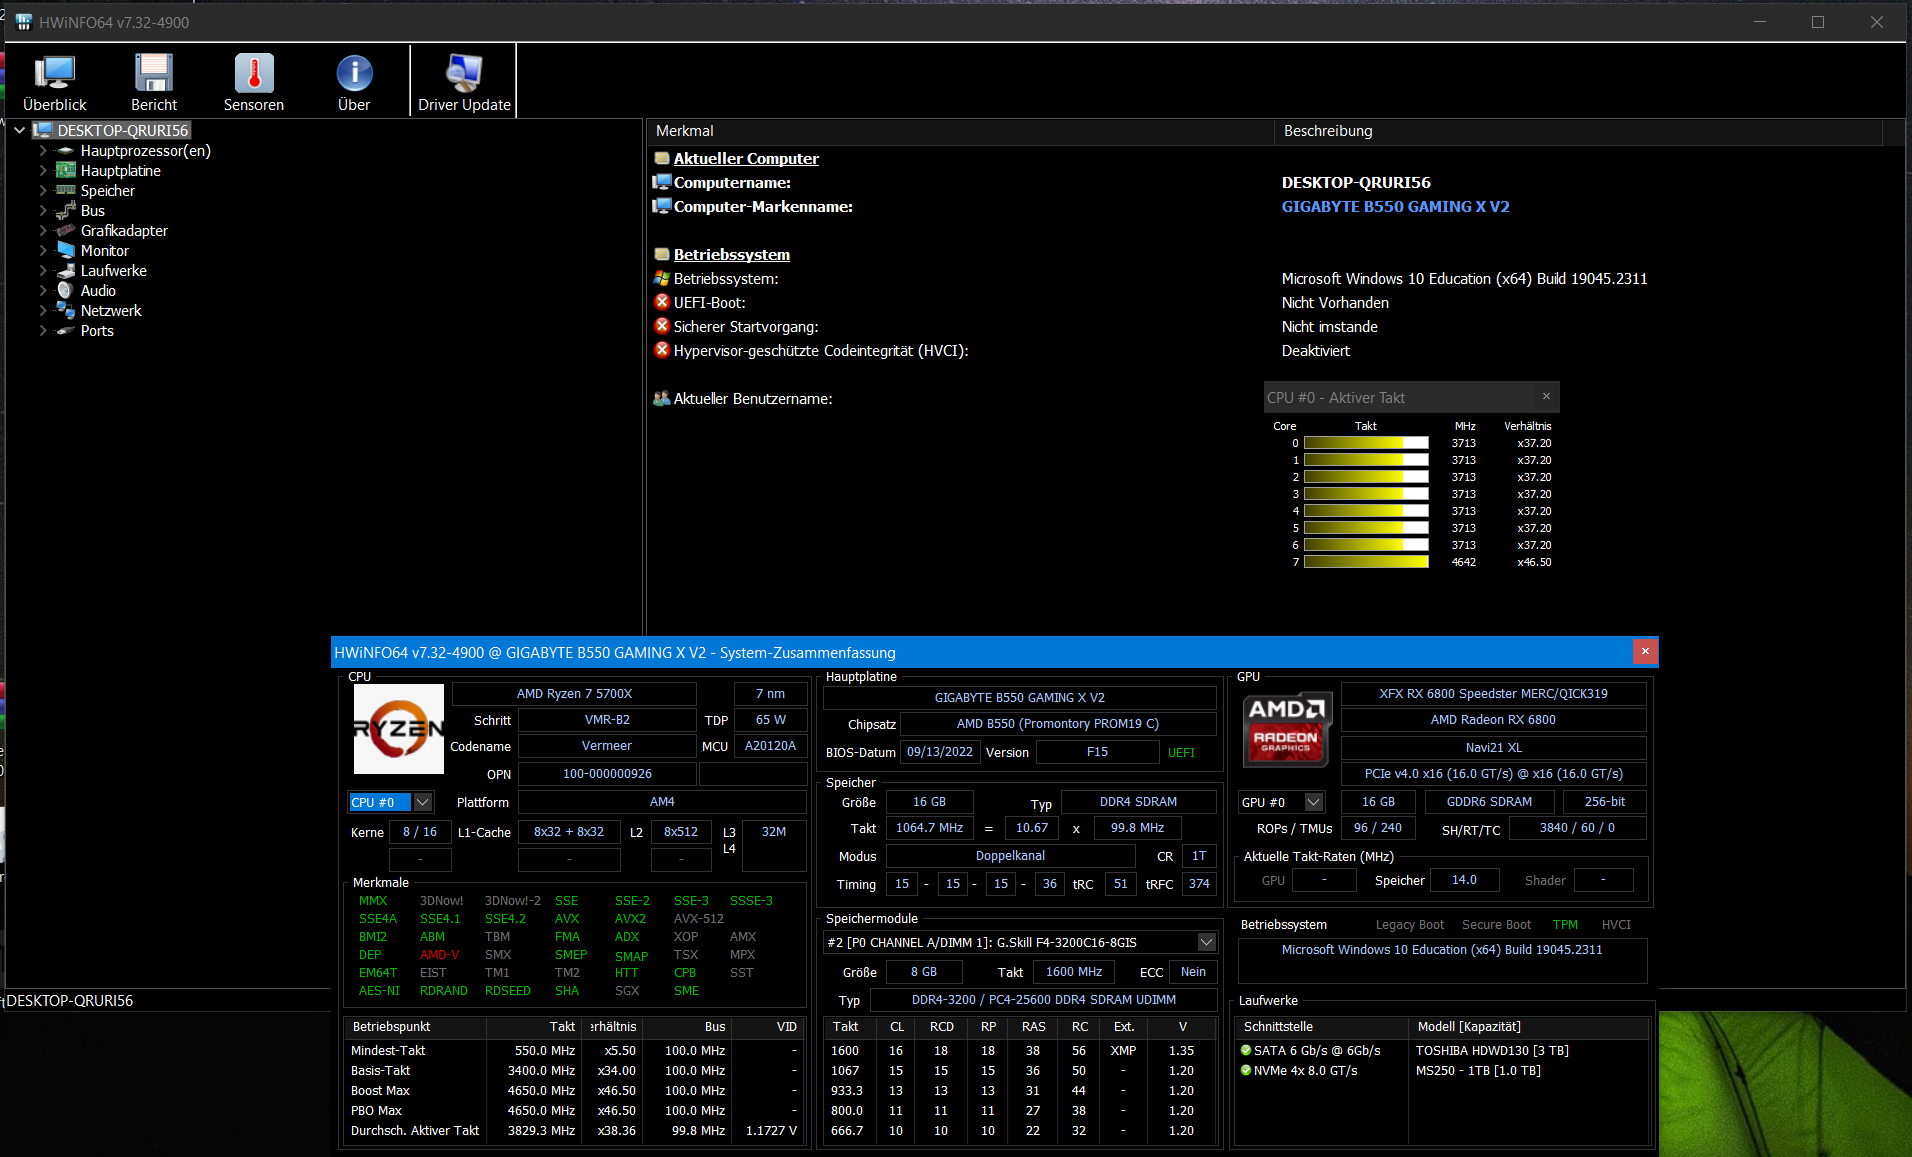Click the Hauptplatine motherboard icon

[66, 170]
